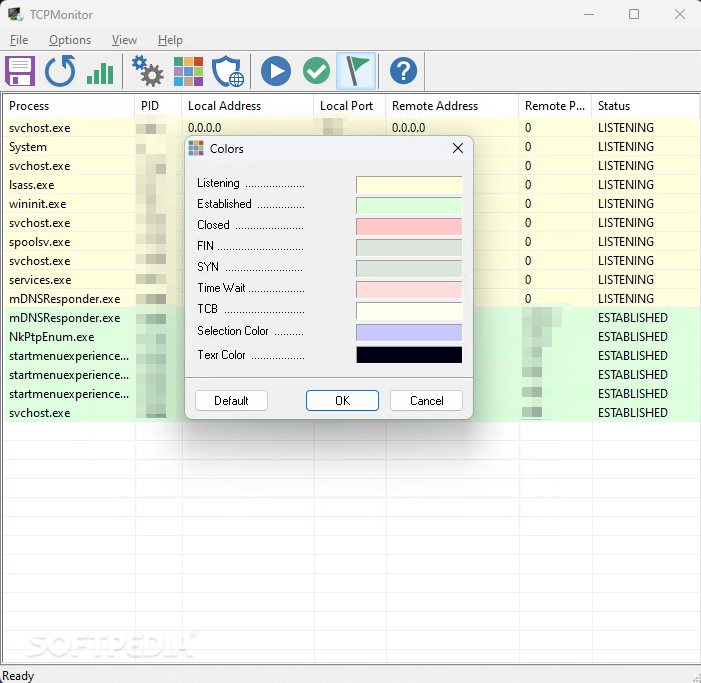Sort by the Status column header
701x683 pixels.
(646, 106)
